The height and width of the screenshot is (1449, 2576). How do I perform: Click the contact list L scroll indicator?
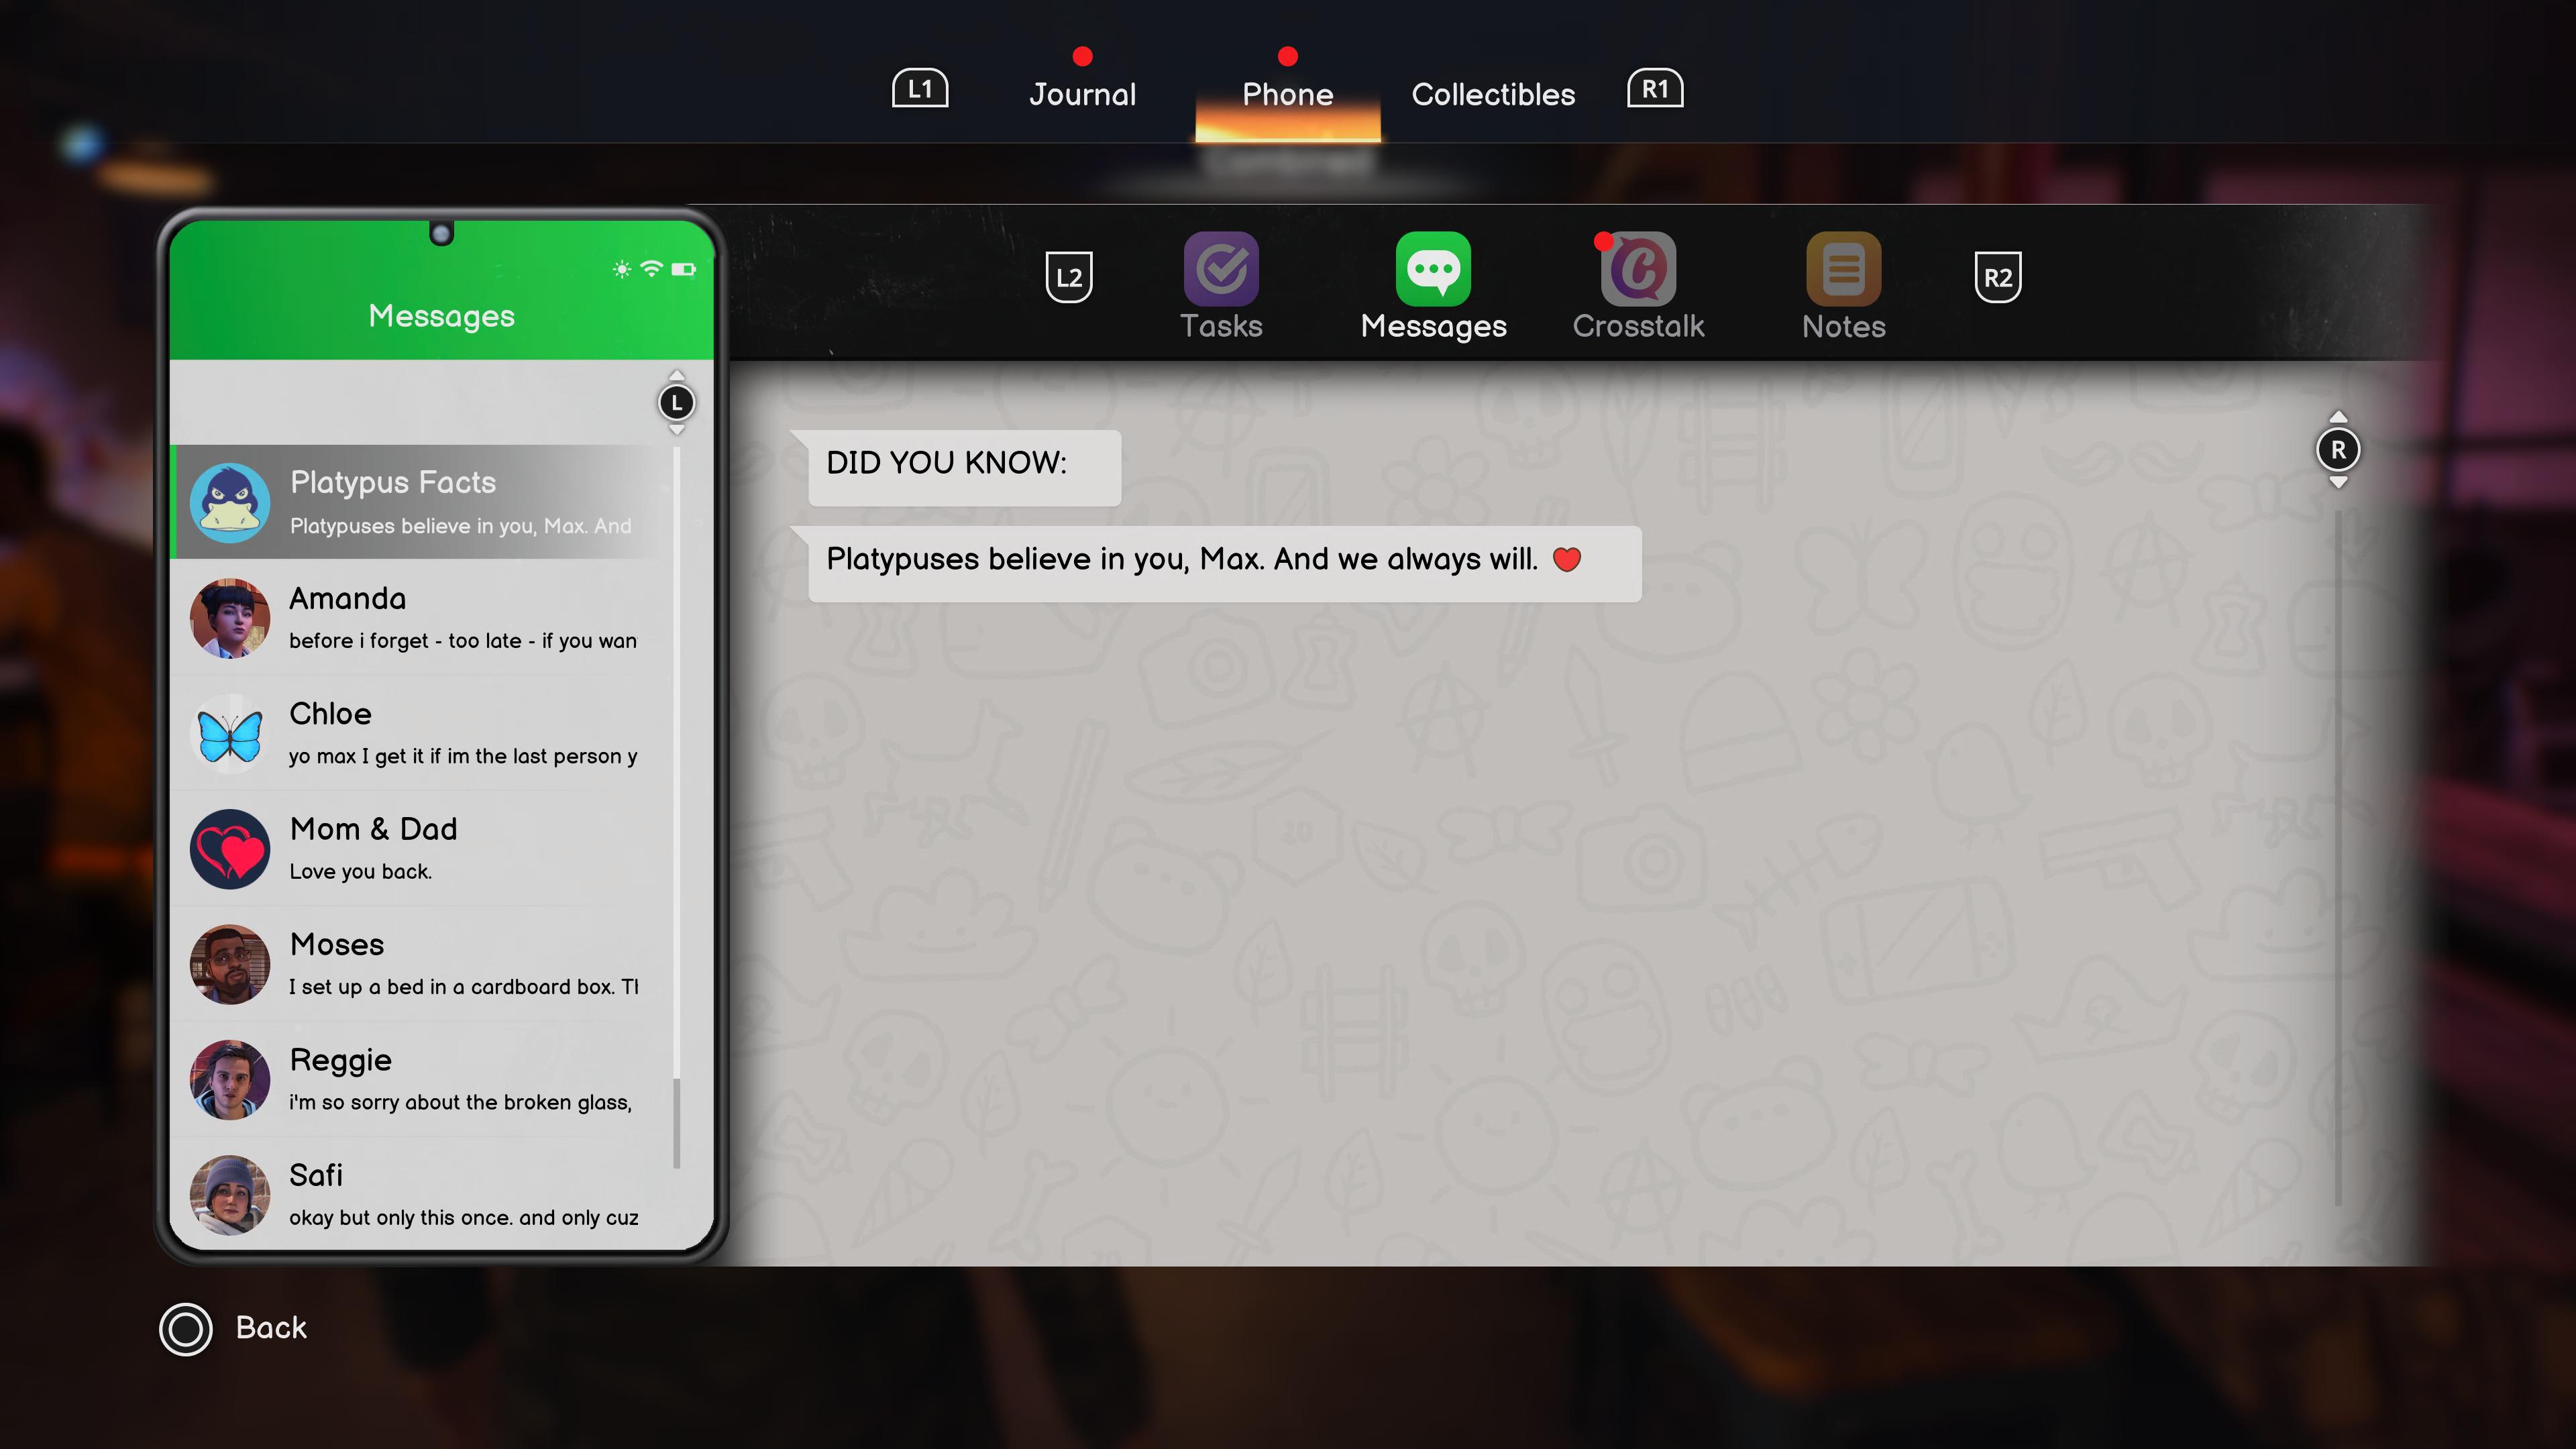pyautogui.click(x=677, y=403)
